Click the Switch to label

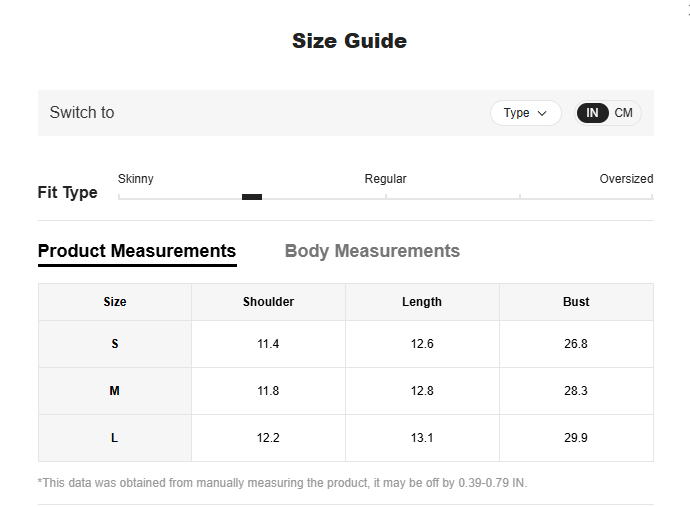[82, 113]
